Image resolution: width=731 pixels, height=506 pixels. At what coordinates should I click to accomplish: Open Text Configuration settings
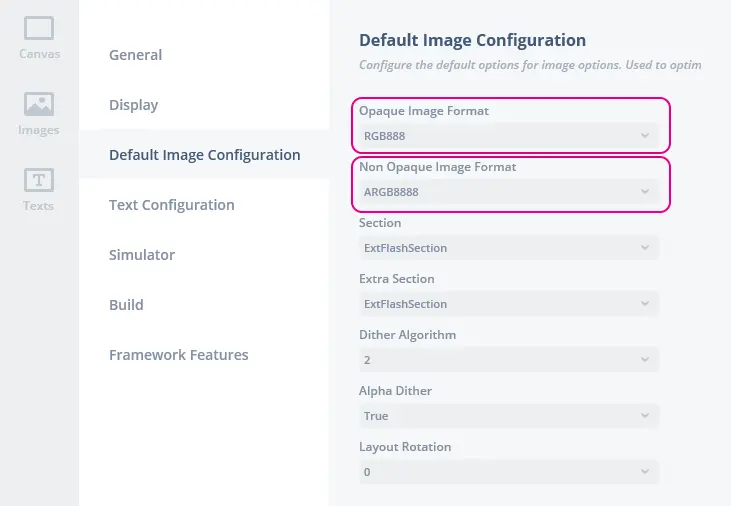(171, 205)
